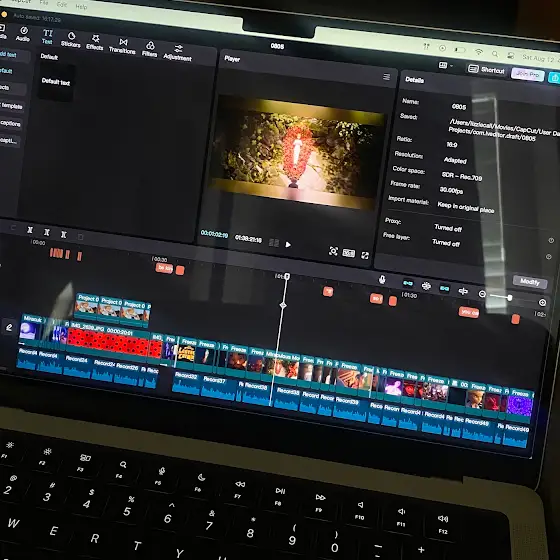Viewport: 560px width, 560px height.
Task: Play the preview in the Player
Action: tap(288, 245)
